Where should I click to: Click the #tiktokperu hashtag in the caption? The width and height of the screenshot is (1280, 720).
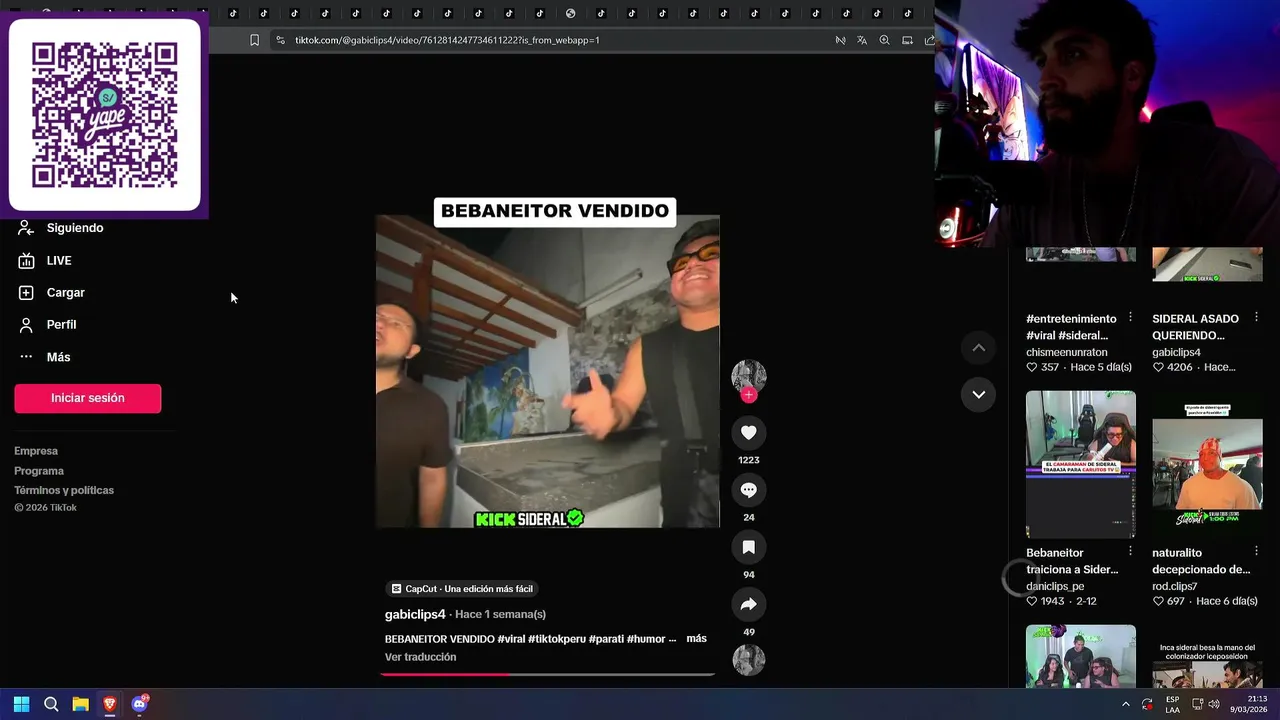click(x=556, y=639)
